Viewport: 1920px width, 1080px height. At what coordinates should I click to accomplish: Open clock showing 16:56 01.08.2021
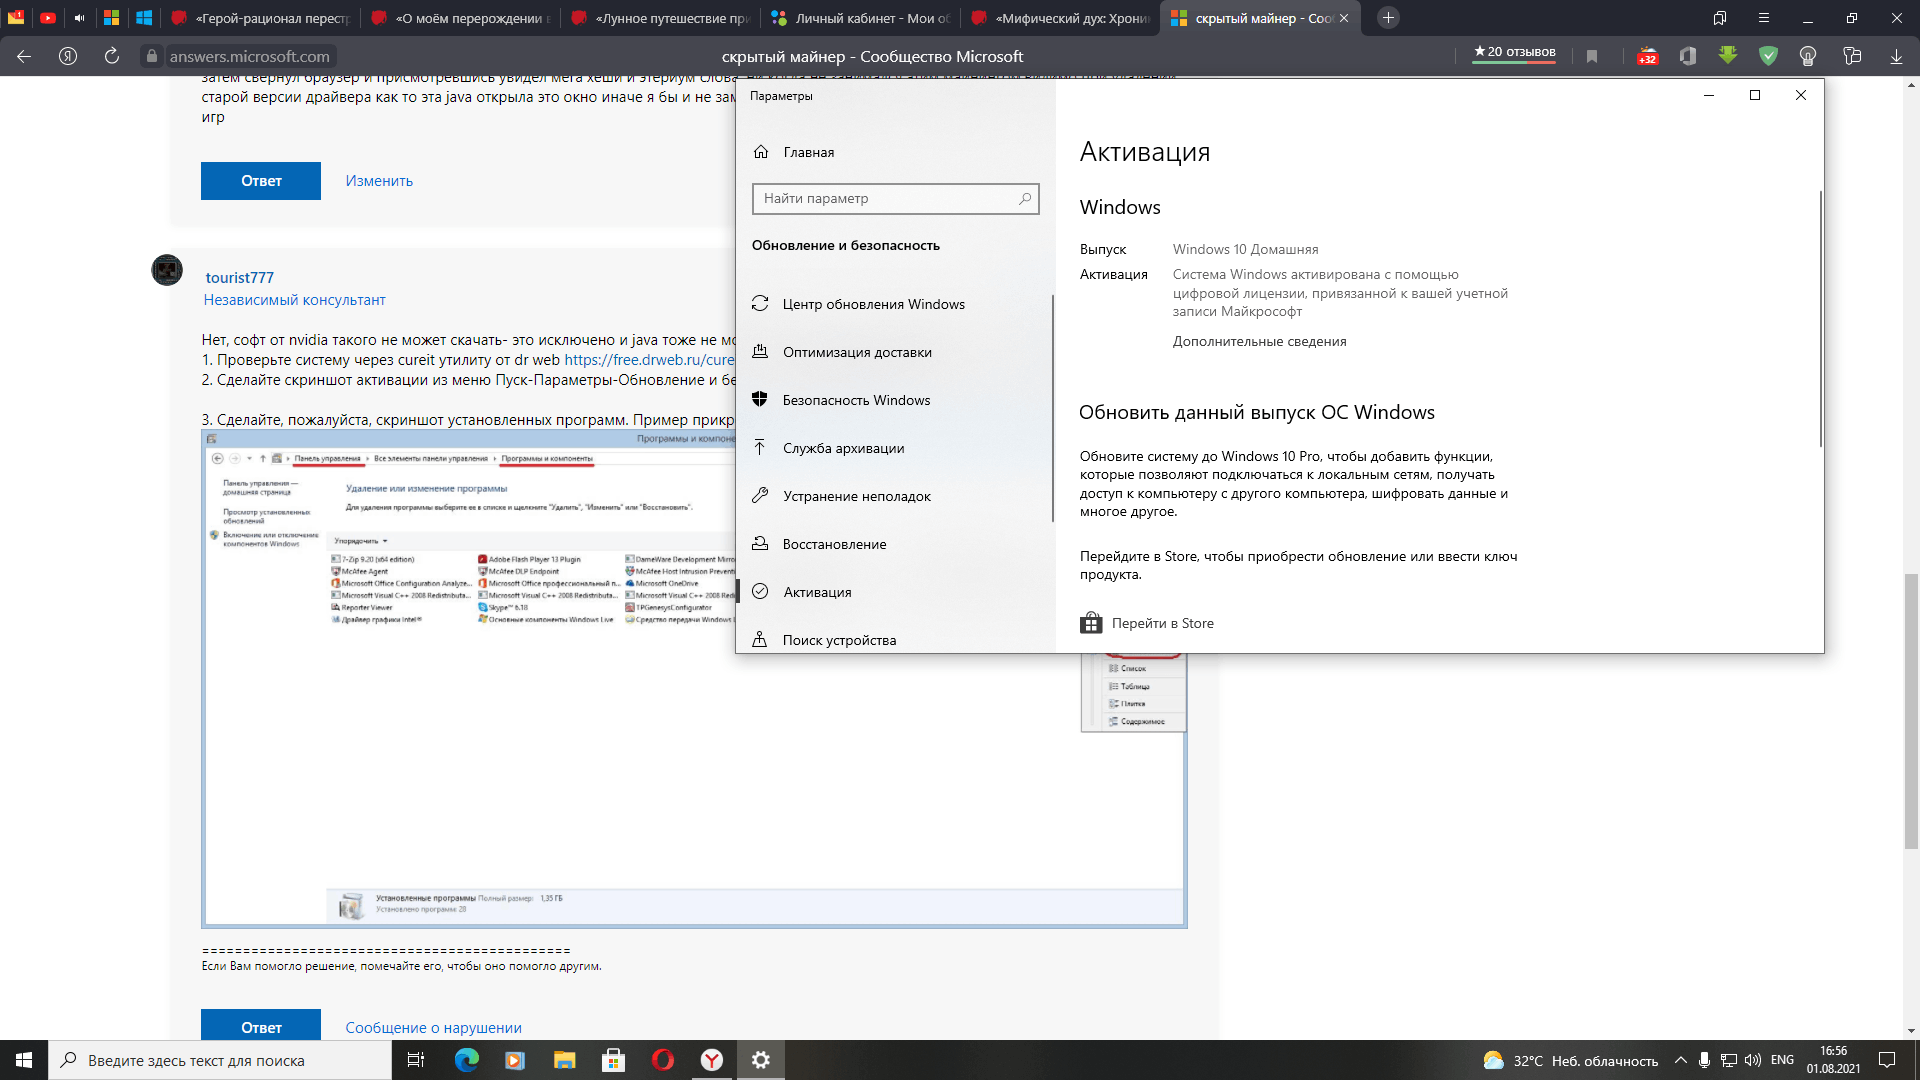point(1833,1060)
